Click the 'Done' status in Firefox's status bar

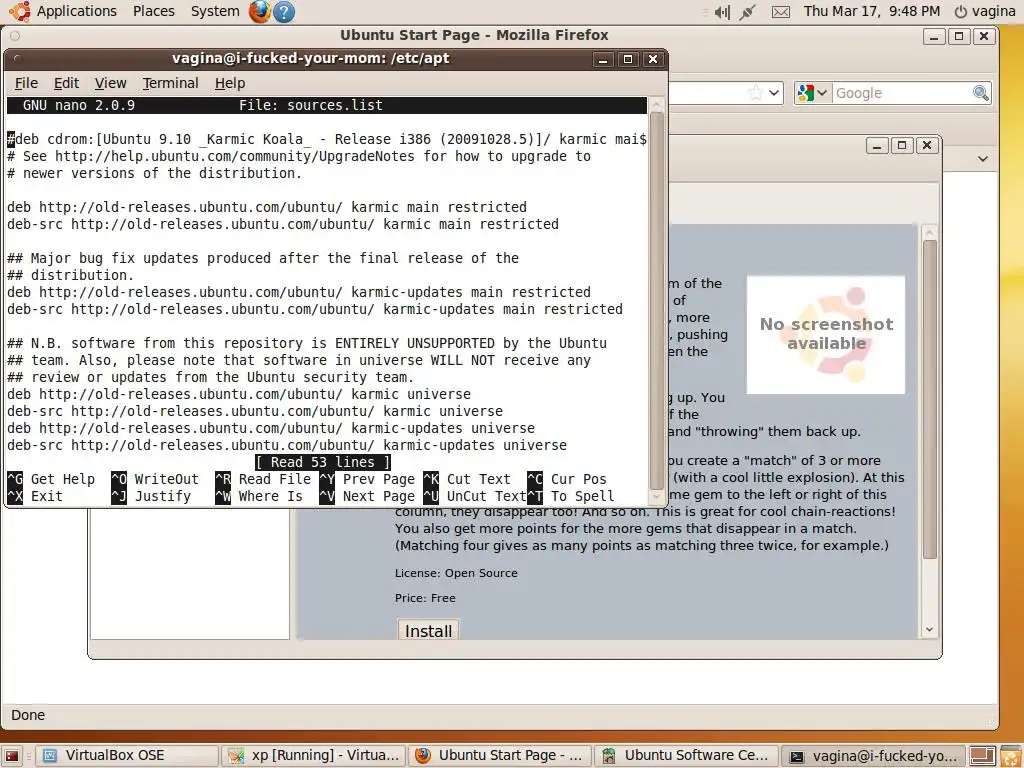coord(28,715)
